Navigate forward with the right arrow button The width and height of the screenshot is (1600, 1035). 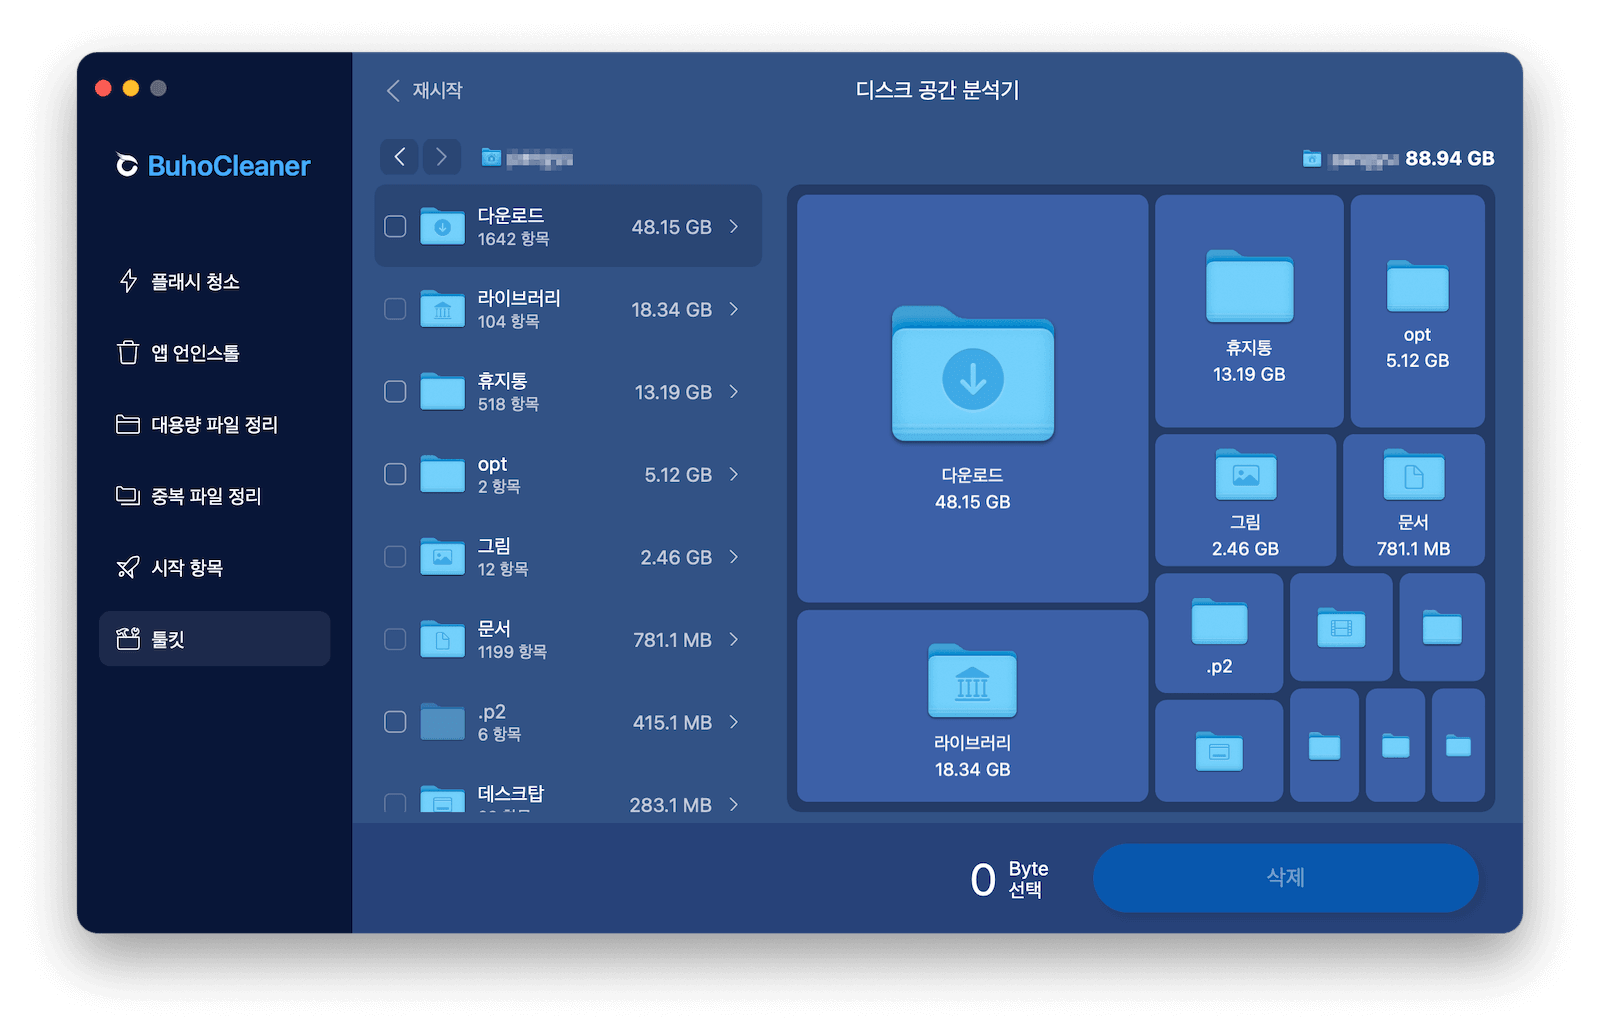[x=441, y=157]
